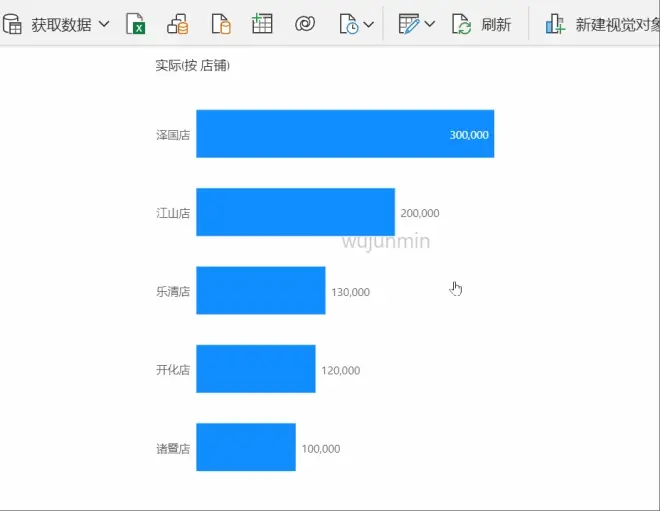Click the 200,000 data label
Image resolution: width=660 pixels, height=511 pixels.
[x=420, y=213]
